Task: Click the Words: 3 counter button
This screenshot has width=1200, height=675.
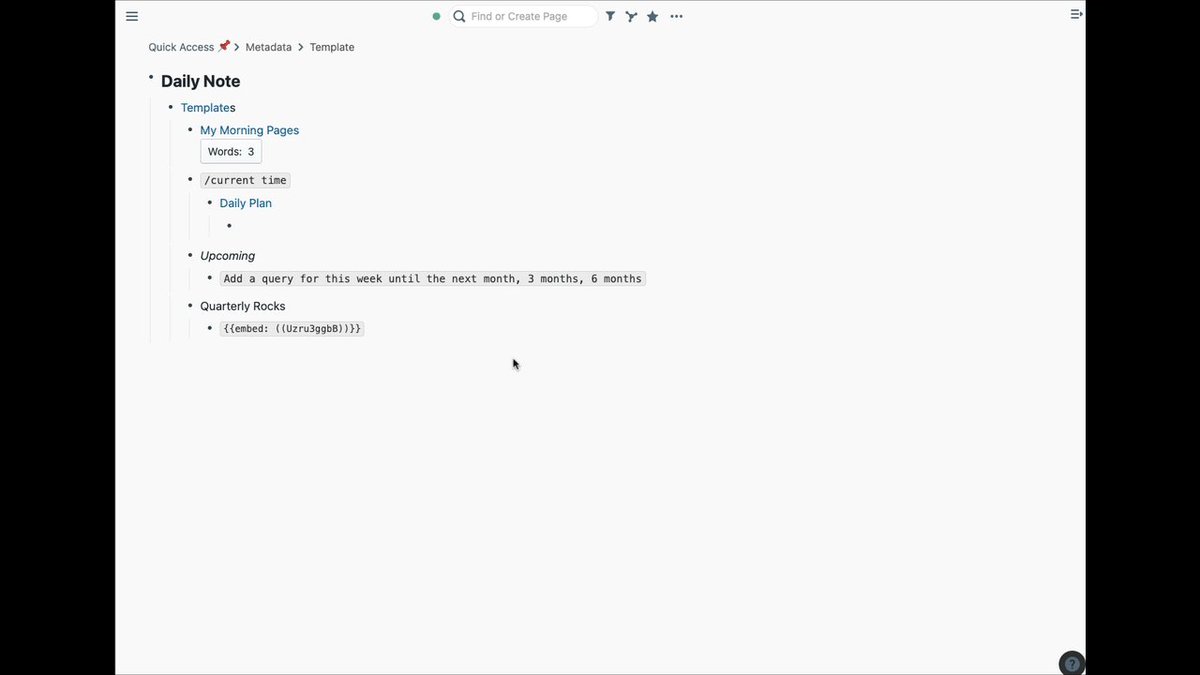Action: click(x=231, y=152)
